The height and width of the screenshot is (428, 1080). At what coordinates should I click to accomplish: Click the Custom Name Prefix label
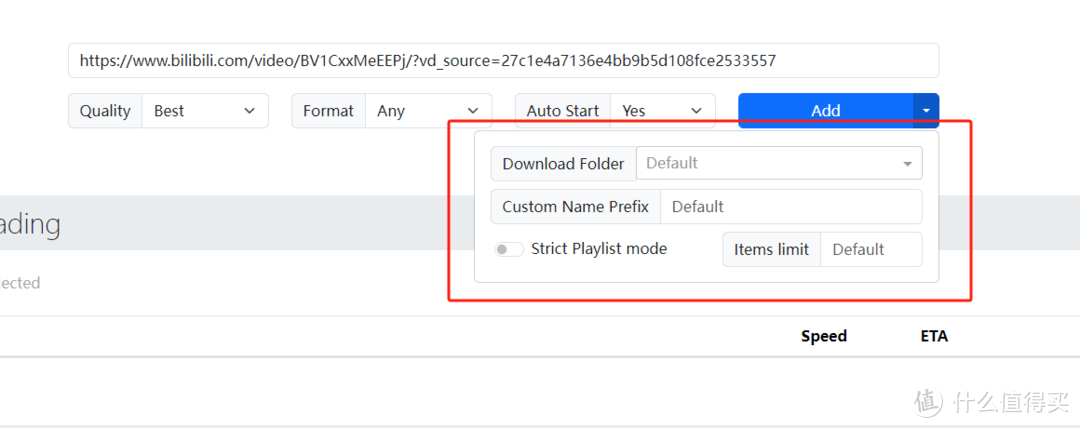click(575, 207)
